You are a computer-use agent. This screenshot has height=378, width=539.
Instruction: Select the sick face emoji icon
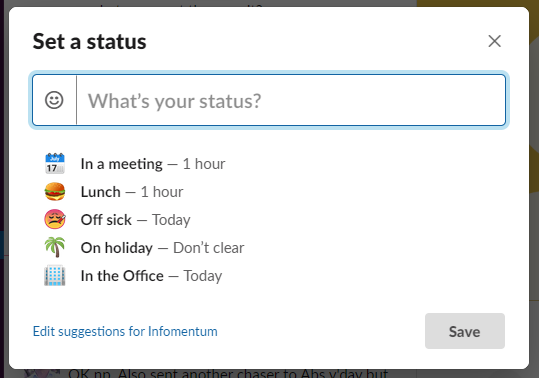tap(55, 220)
